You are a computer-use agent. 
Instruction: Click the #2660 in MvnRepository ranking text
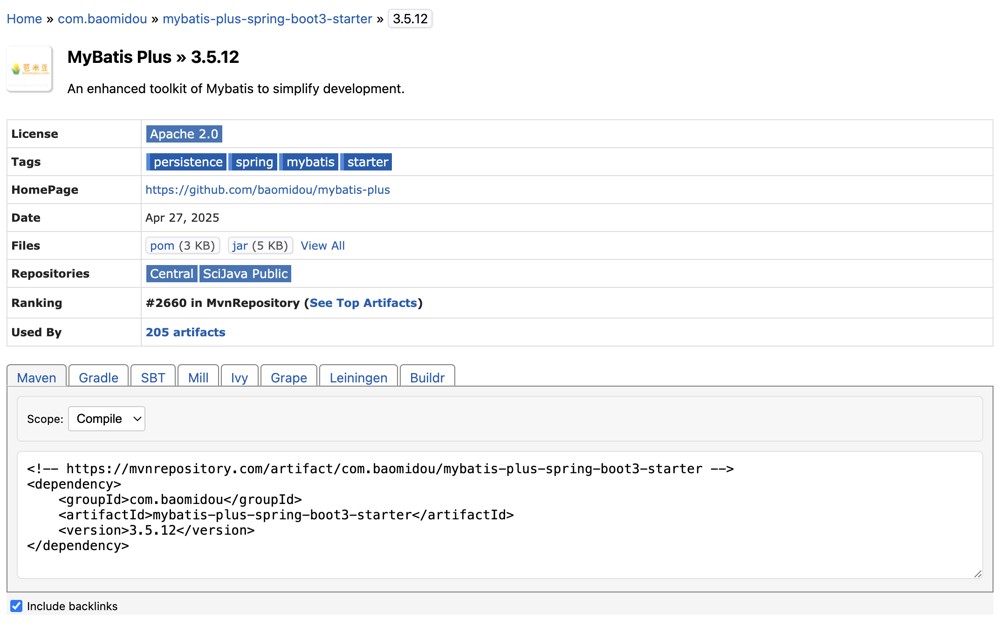[x=223, y=303]
